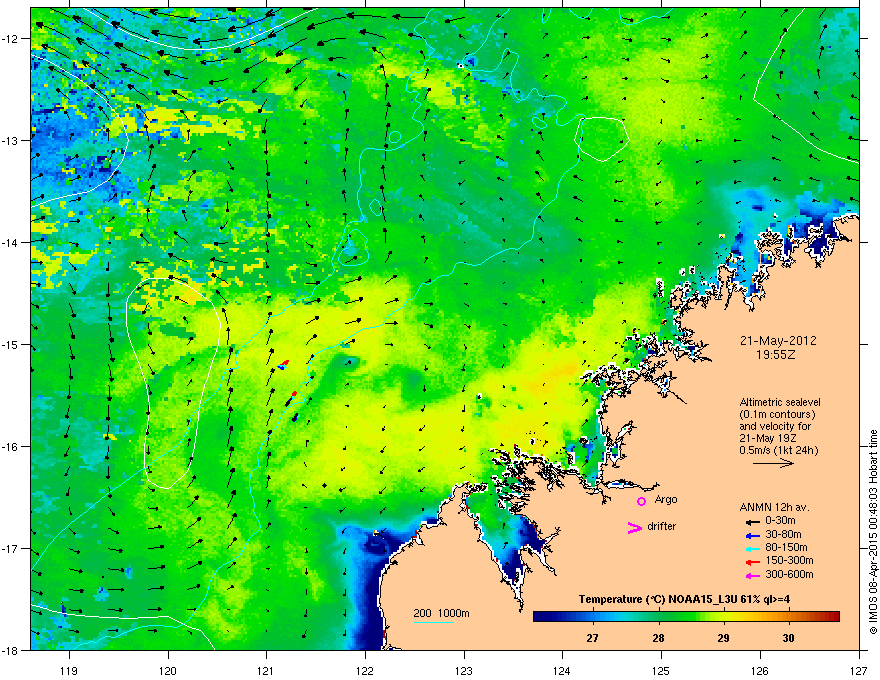This screenshot has width=880, height=680.
Task: Click the '80-150m' depth label
Action: 786,547
